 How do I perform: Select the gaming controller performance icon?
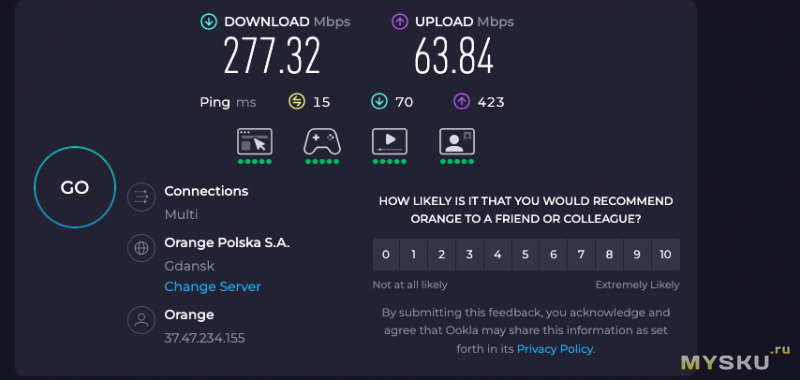(x=322, y=141)
